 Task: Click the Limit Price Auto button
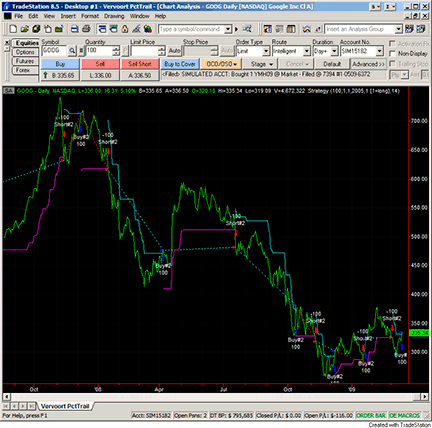(174, 51)
